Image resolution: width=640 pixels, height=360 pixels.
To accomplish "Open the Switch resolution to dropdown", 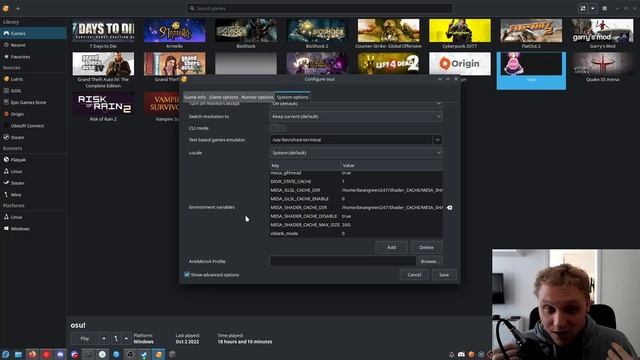I will pyautogui.click(x=356, y=116).
